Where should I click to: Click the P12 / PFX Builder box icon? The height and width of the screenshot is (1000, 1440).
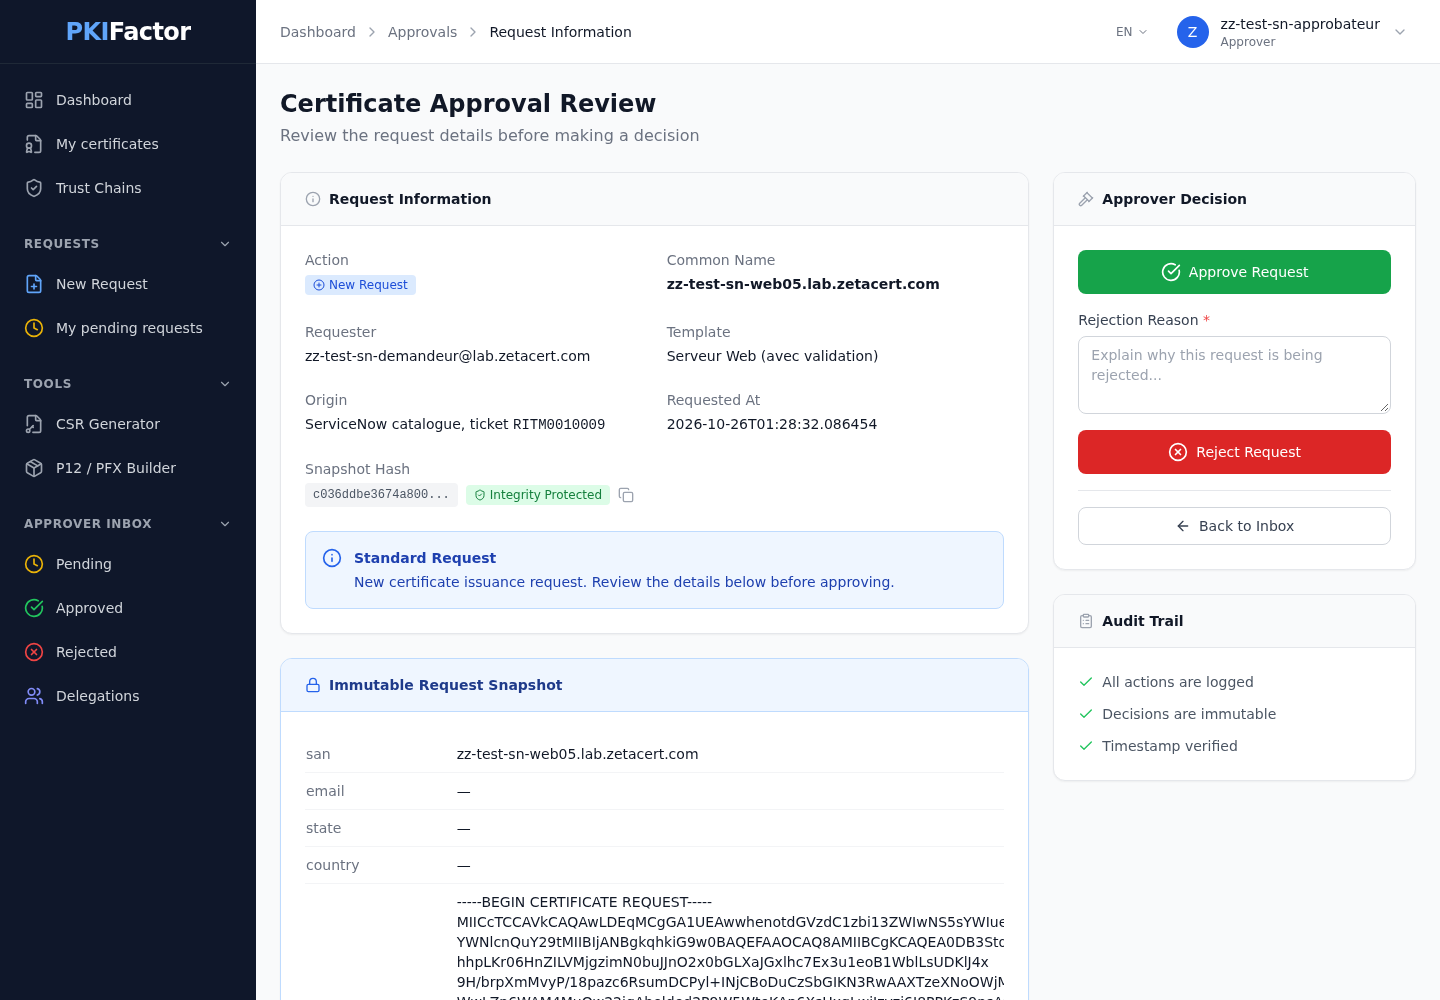click(x=34, y=468)
